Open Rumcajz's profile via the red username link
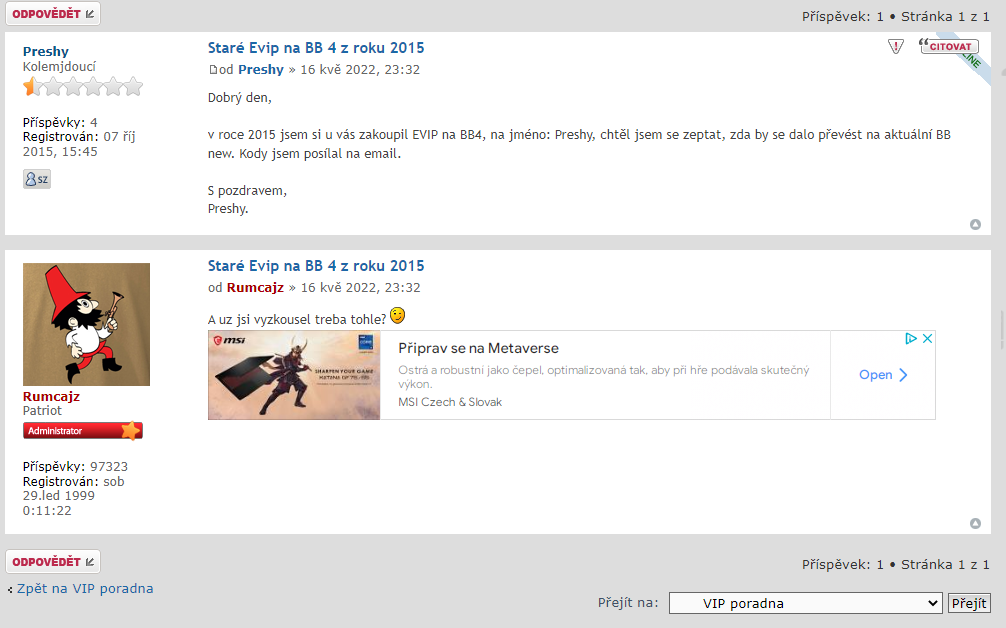The image size is (1006, 628). coord(51,396)
